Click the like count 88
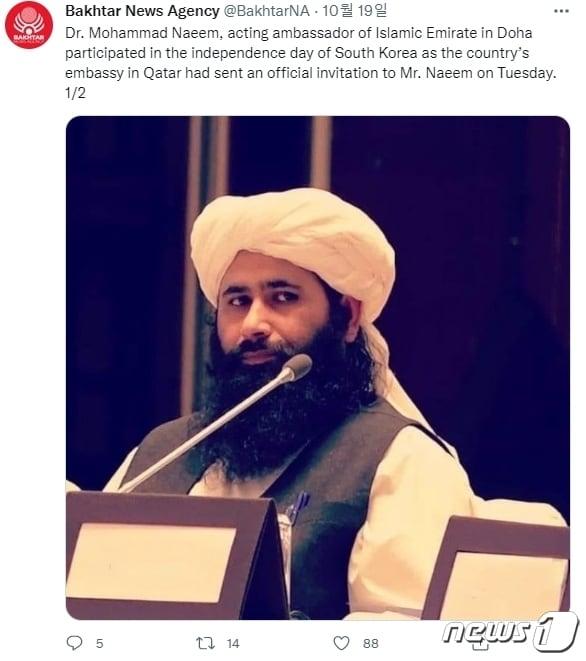 pos(371,643)
